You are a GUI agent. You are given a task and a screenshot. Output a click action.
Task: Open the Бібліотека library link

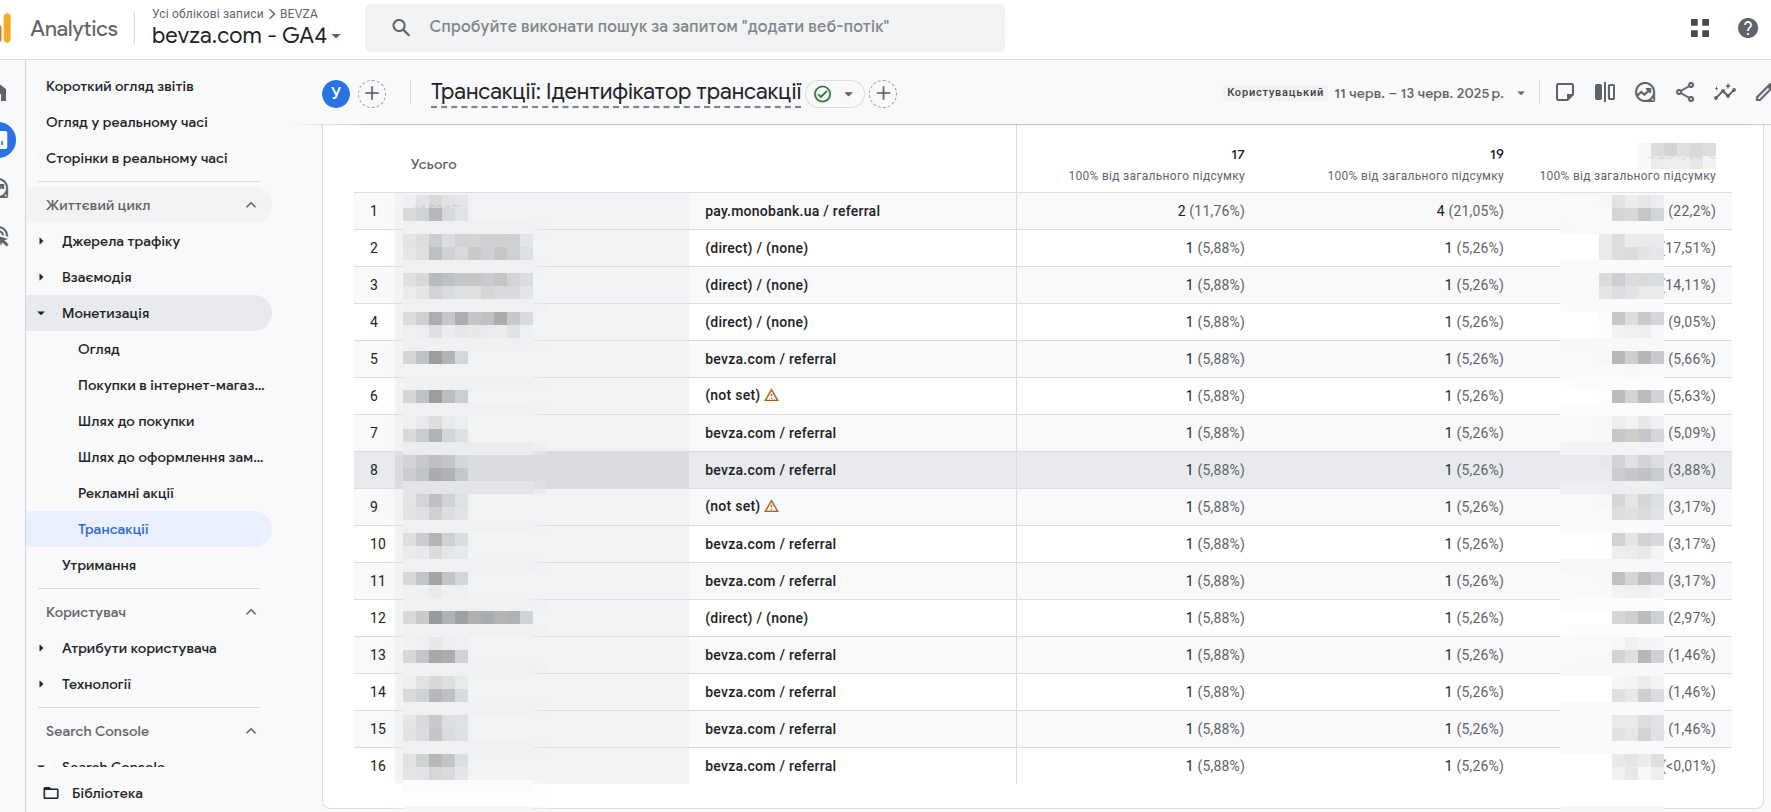(106, 793)
